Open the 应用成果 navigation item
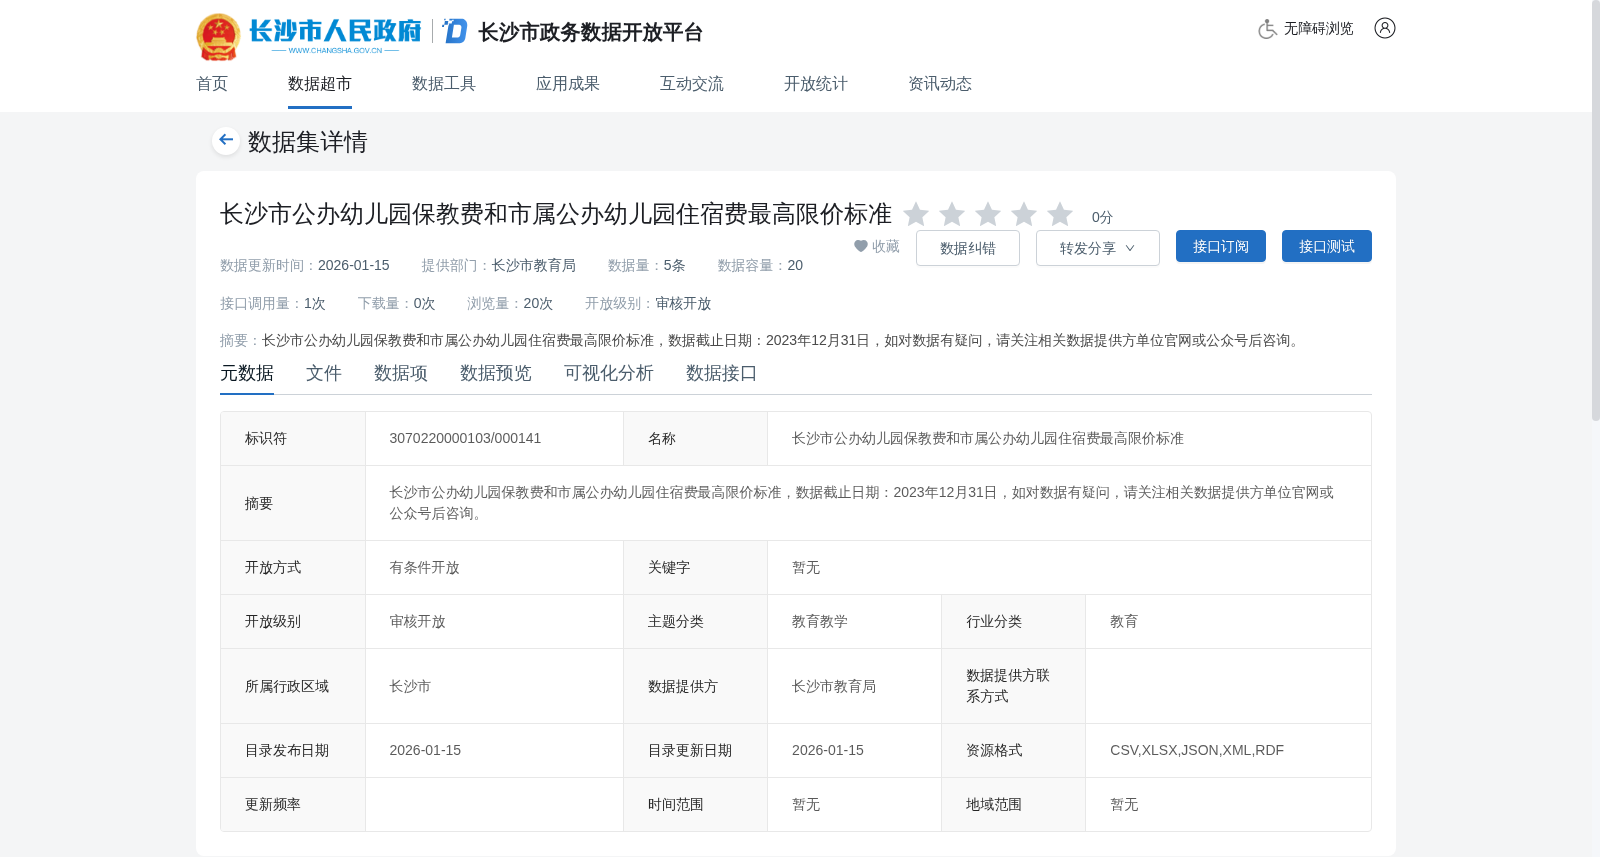The height and width of the screenshot is (857, 1600). (x=568, y=84)
